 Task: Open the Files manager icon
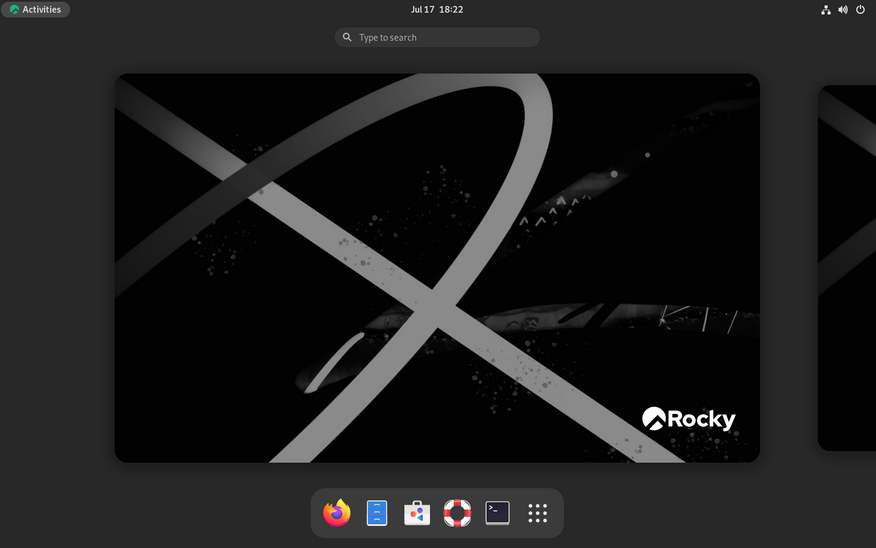(377, 513)
